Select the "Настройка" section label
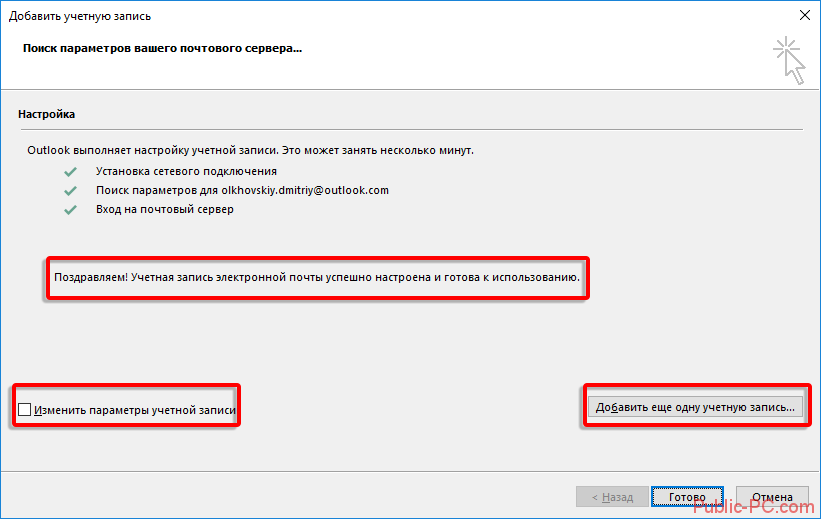The width and height of the screenshot is (821, 519). 46,115
